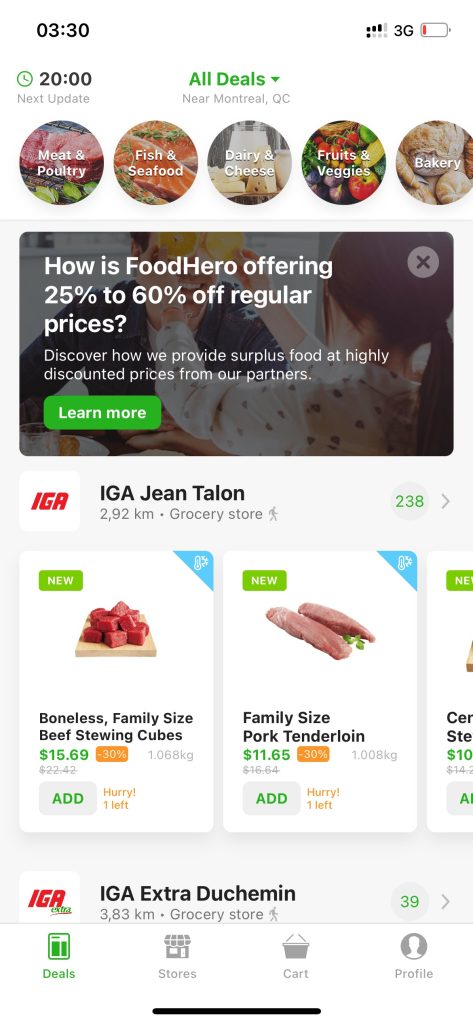Switch to the Stores tab

click(x=177, y=957)
